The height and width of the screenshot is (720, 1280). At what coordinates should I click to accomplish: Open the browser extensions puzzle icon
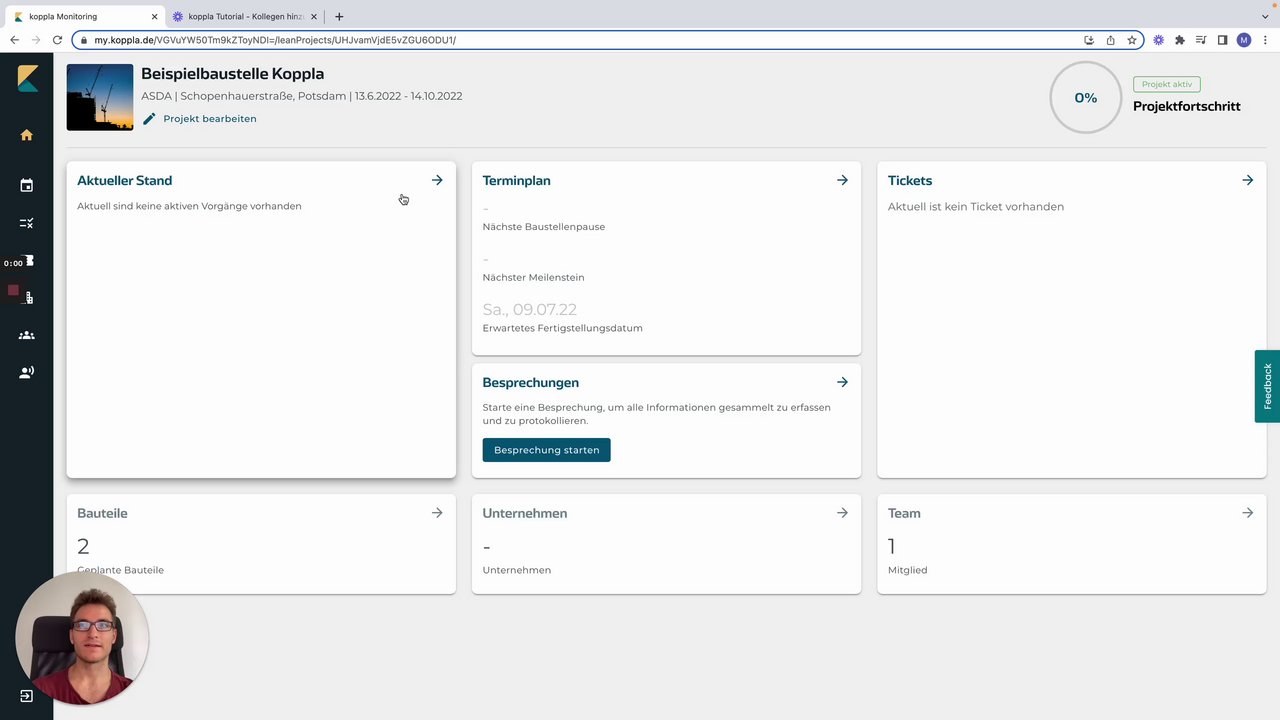point(1180,40)
